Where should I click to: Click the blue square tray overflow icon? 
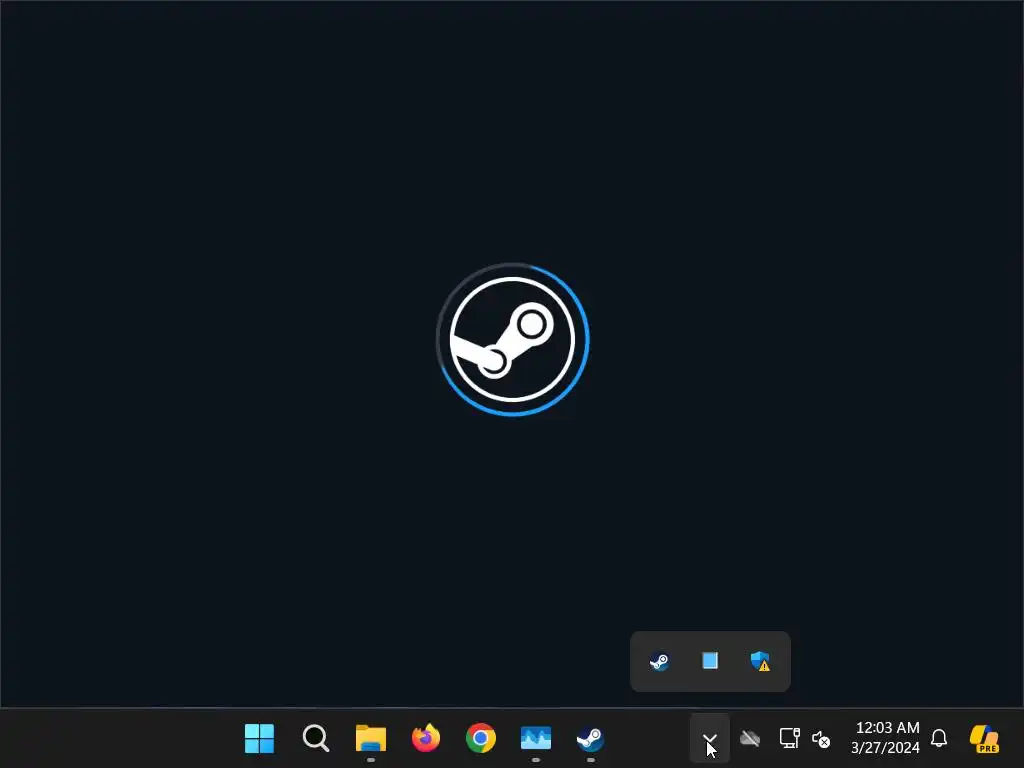(x=710, y=661)
